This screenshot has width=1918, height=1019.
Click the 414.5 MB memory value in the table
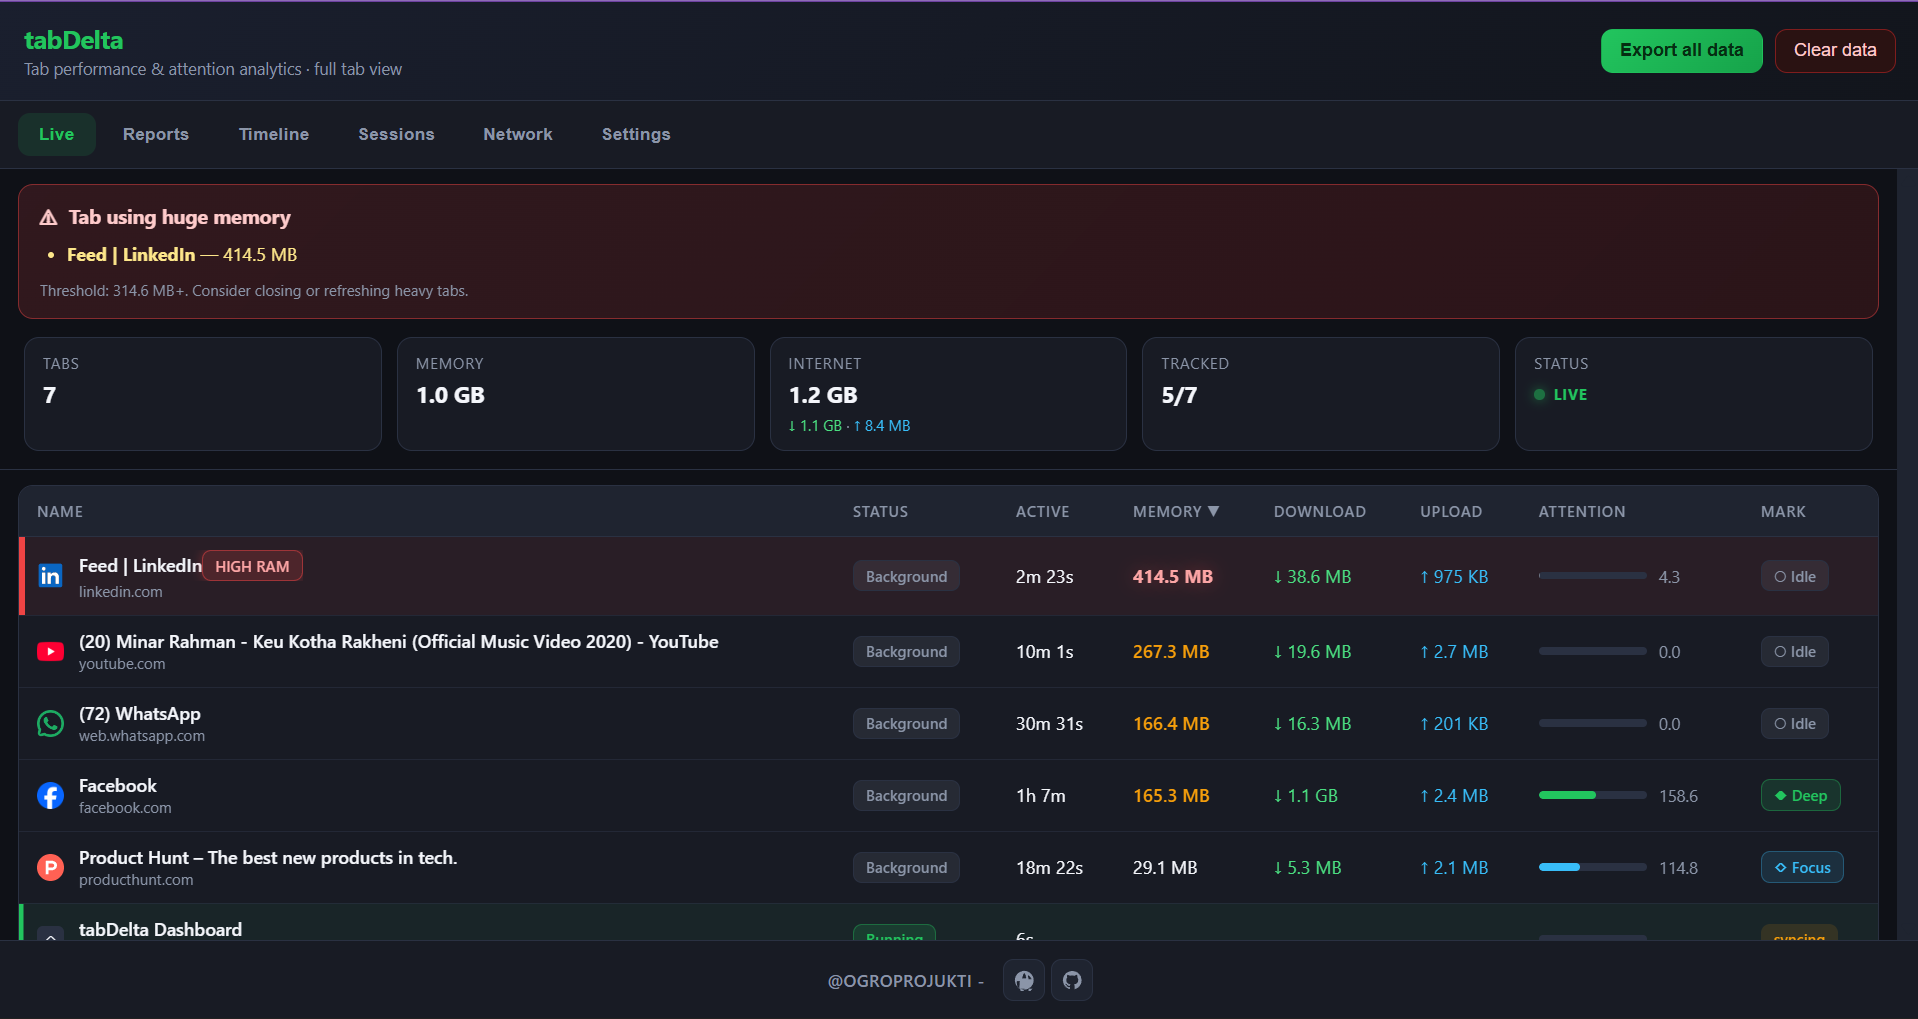tap(1172, 577)
